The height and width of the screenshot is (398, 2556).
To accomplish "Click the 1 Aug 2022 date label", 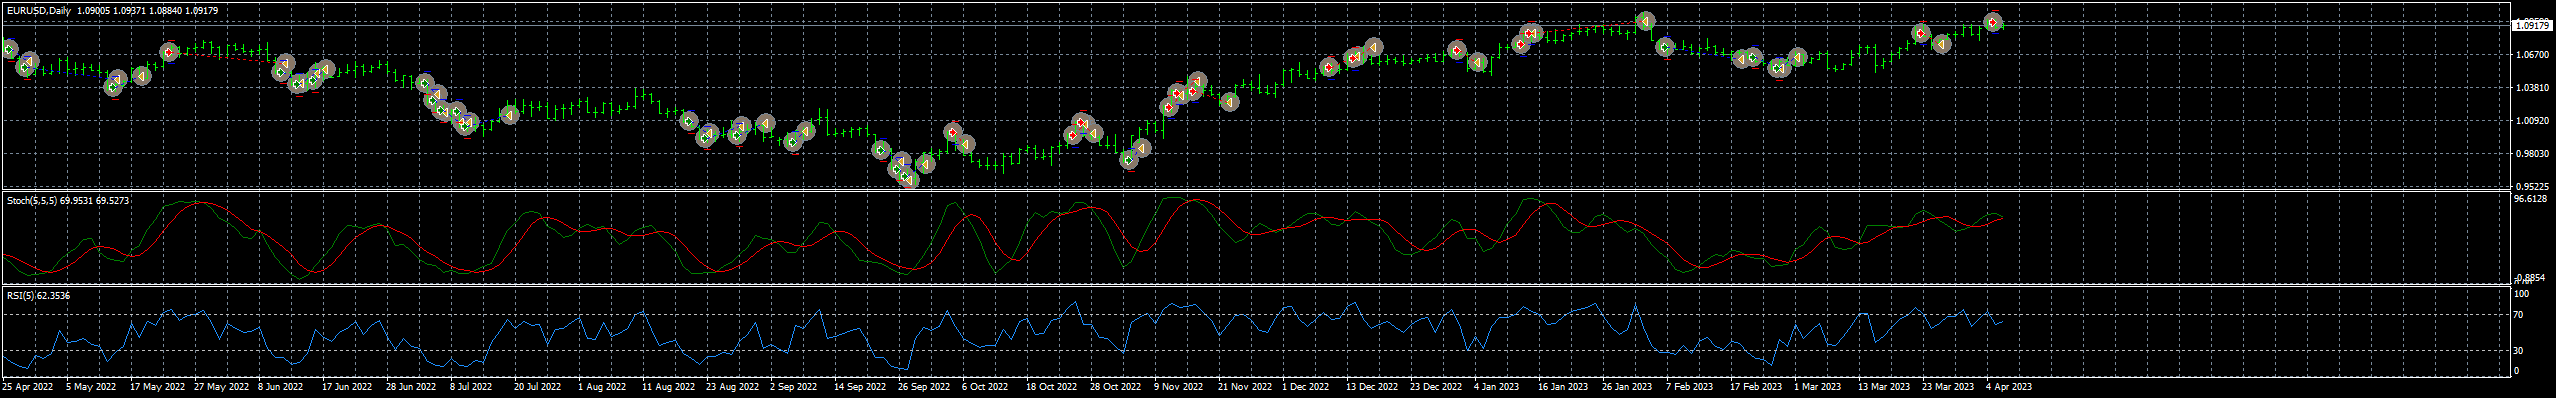I will click(602, 386).
